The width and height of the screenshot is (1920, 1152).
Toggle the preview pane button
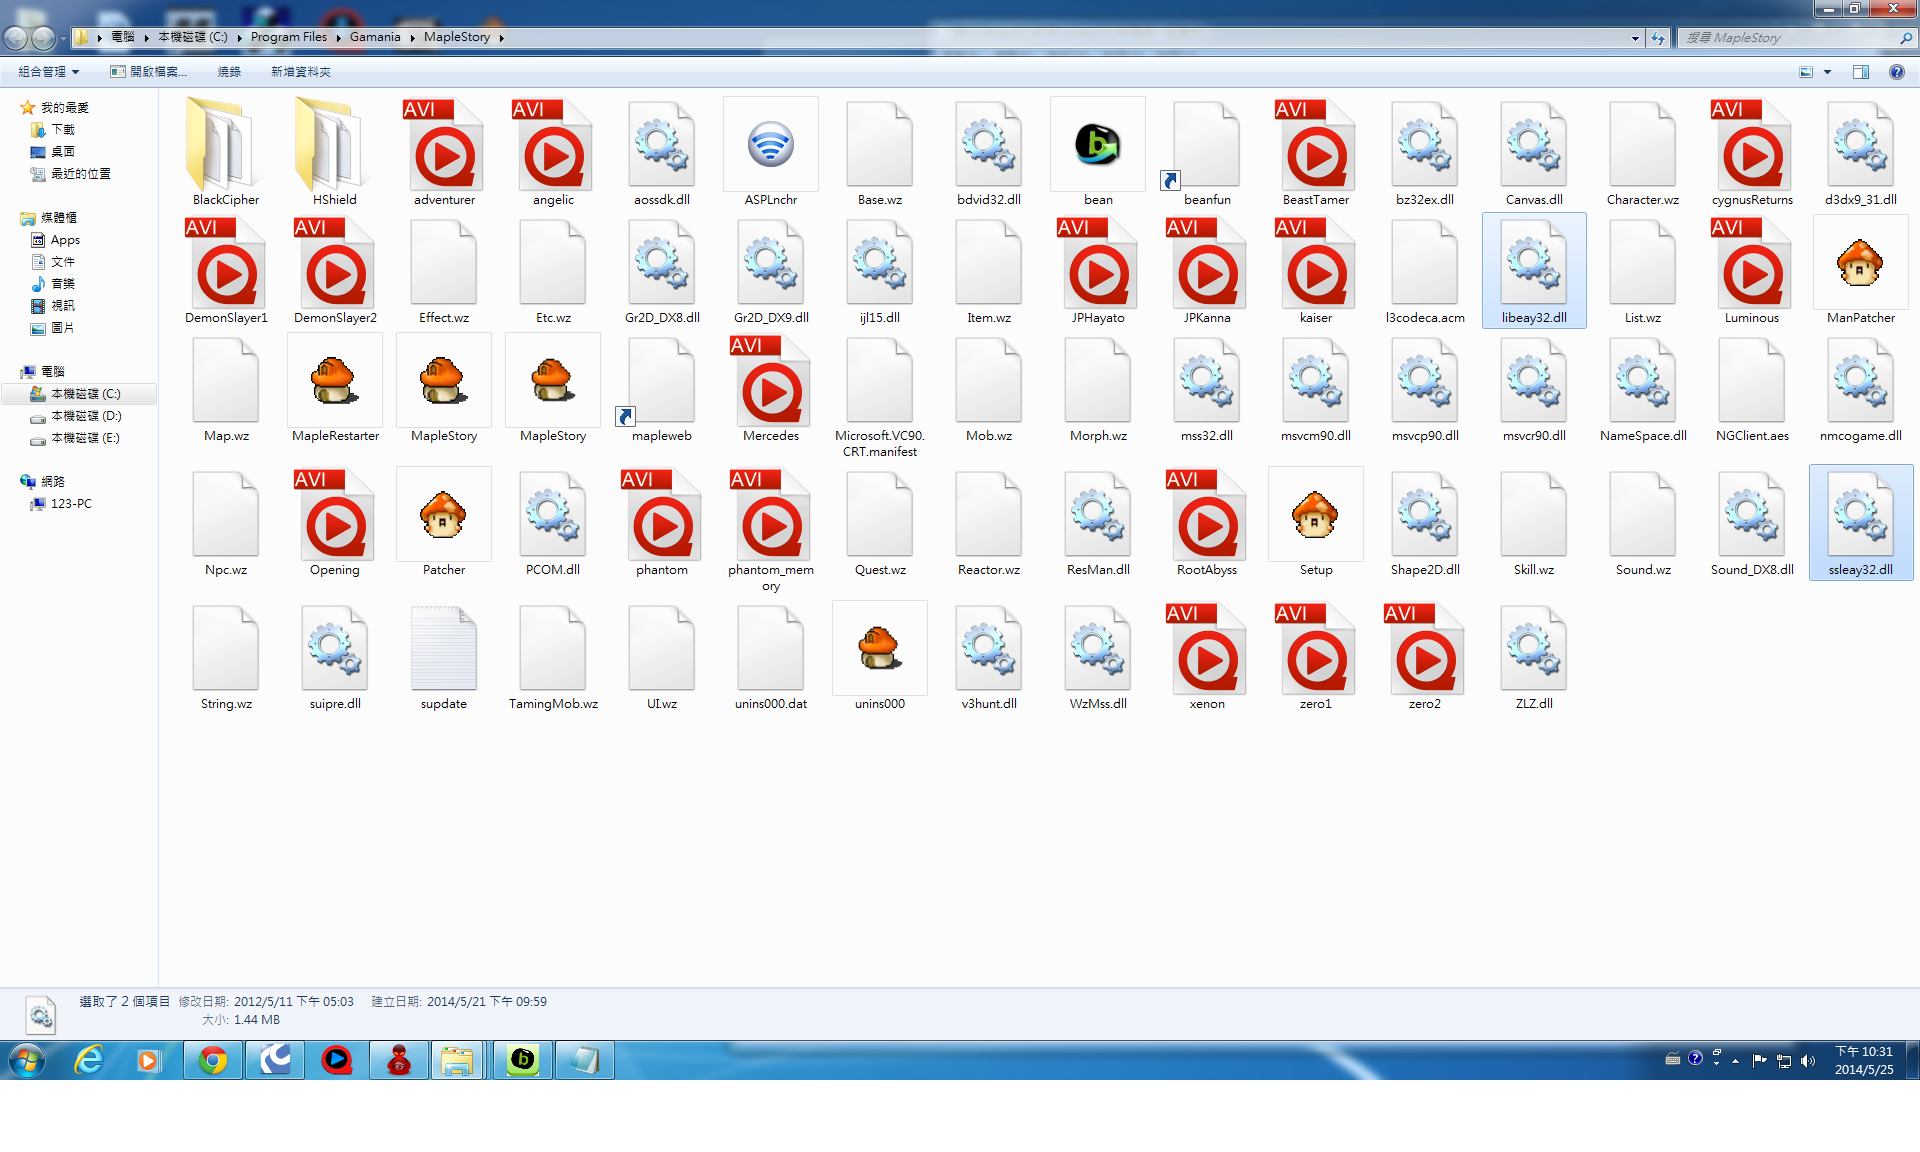(1860, 72)
